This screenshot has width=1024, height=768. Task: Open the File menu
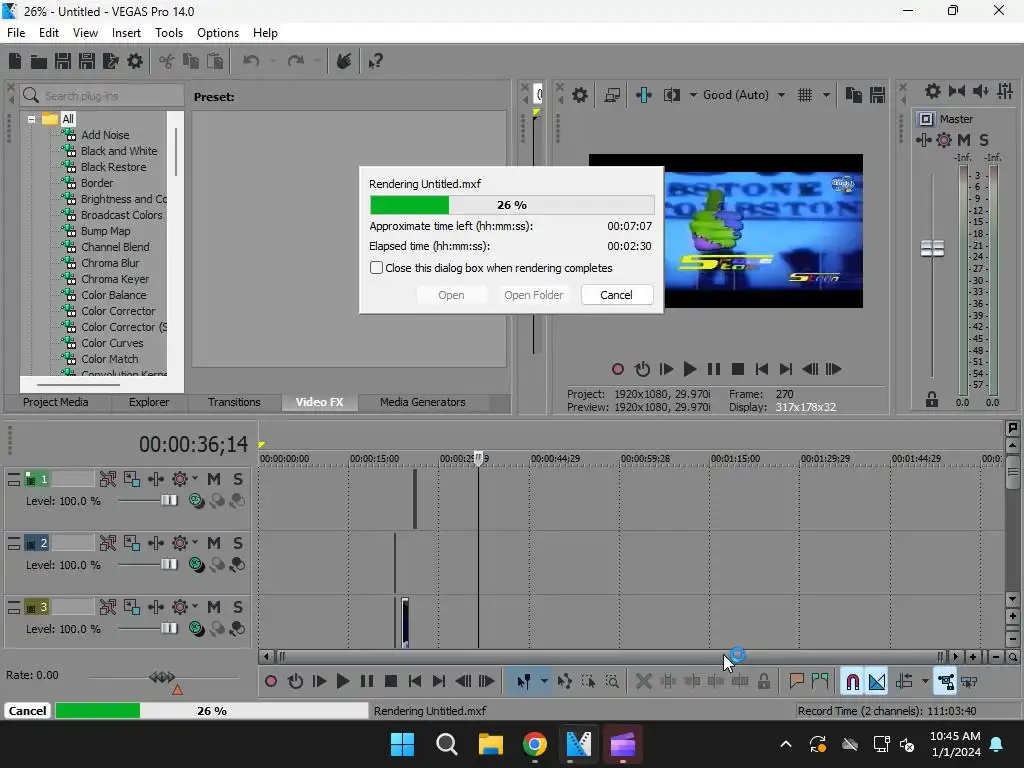click(x=16, y=33)
